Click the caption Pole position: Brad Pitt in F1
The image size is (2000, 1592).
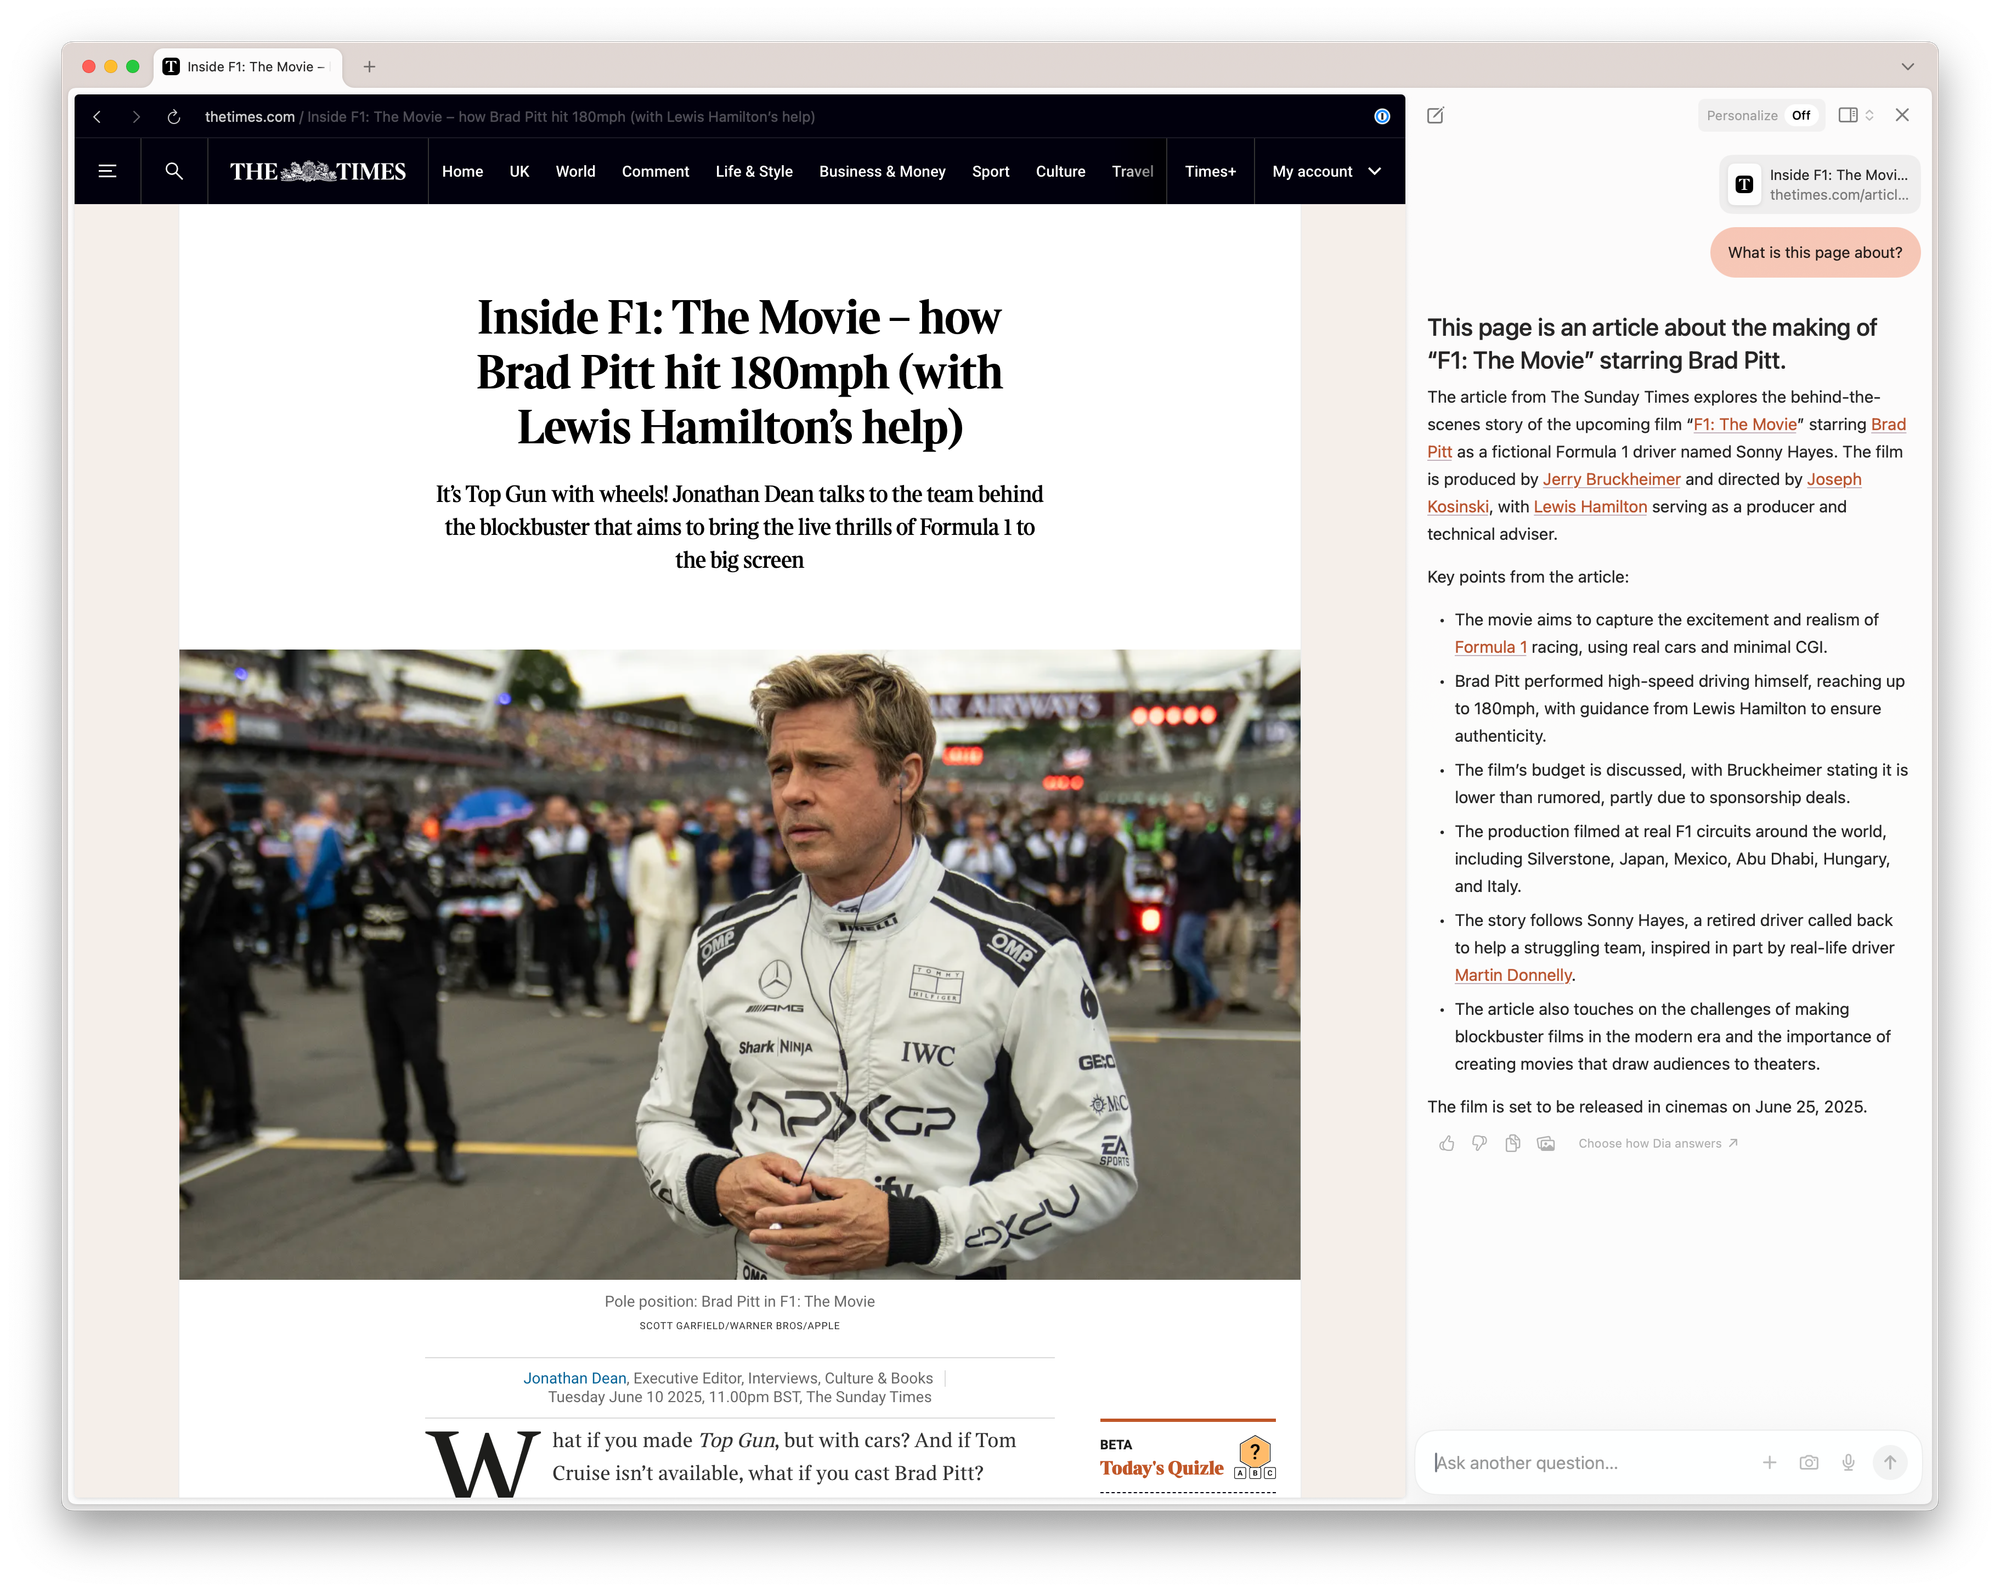tap(739, 1301)
